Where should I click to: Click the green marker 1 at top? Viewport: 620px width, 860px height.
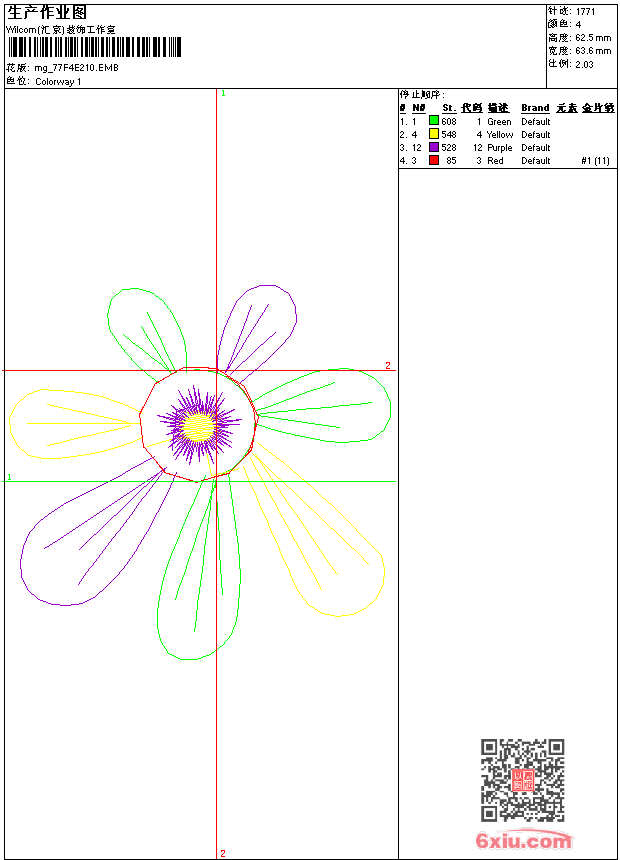223,93
